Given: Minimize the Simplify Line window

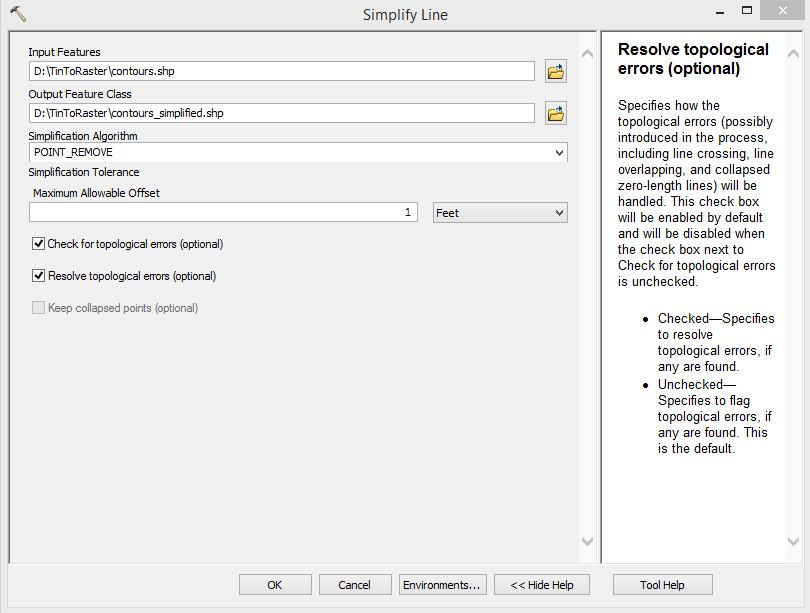Looking at the screenshot, I should (719, 12).
